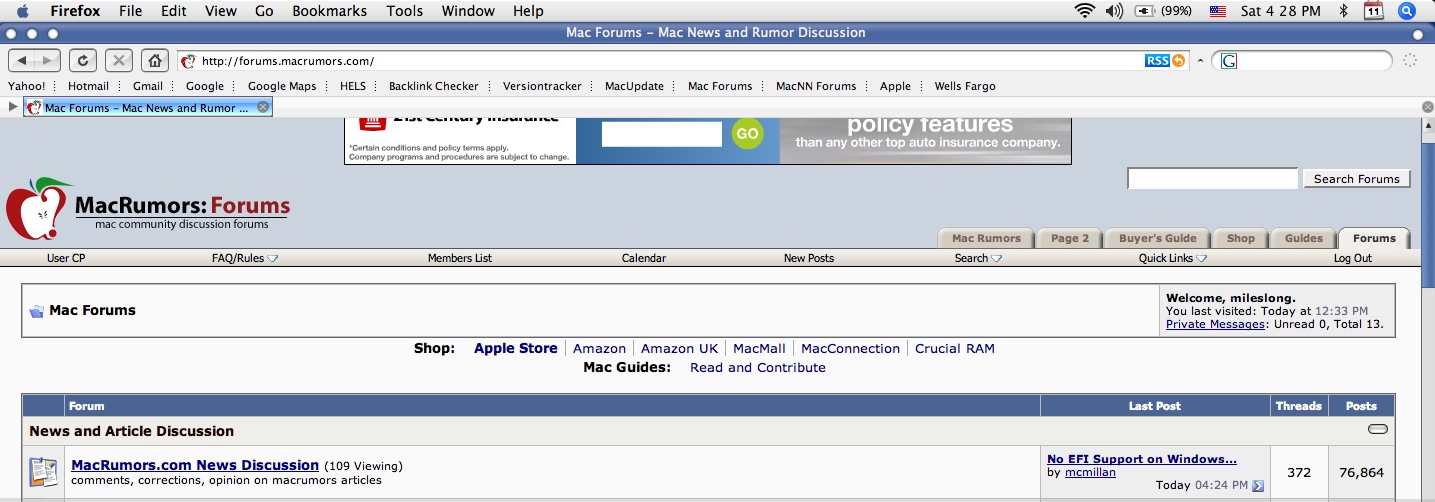Image resolution: width=1435 pixels, height=502 pixels.
Task: Switch to the Guides tab
Action: [1303, 238]
